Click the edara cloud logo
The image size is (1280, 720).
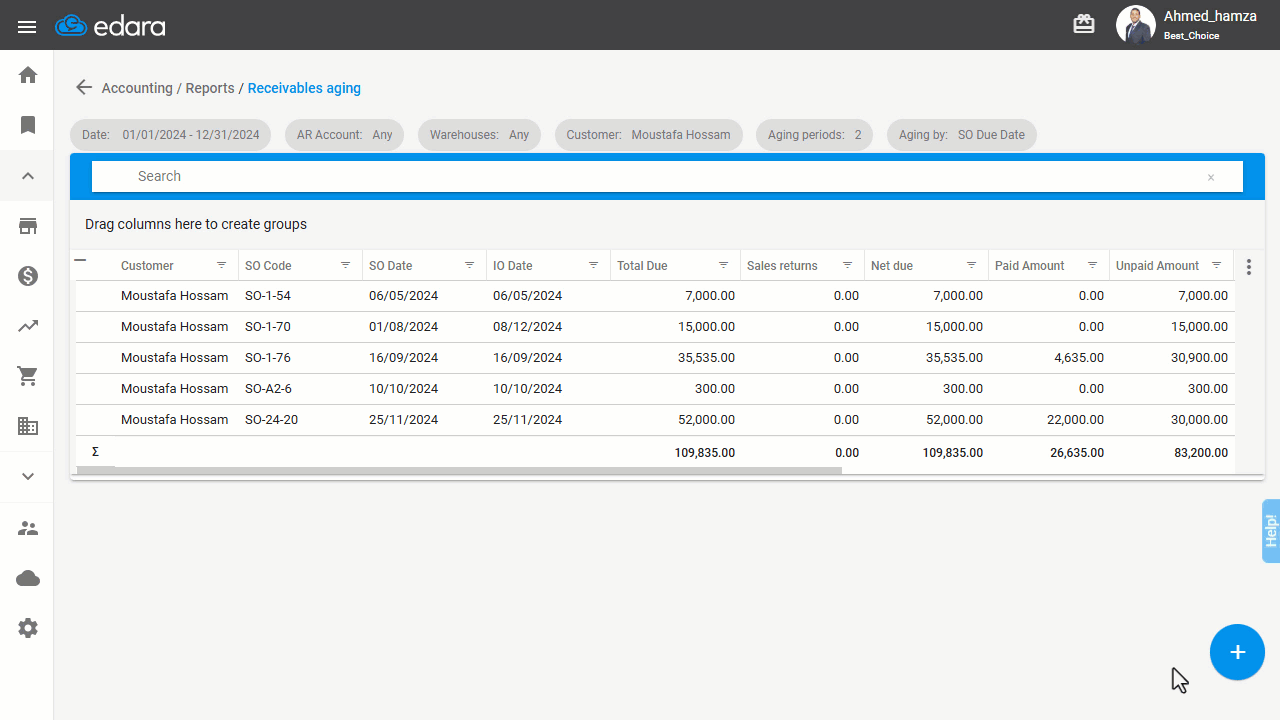(110, 26)
